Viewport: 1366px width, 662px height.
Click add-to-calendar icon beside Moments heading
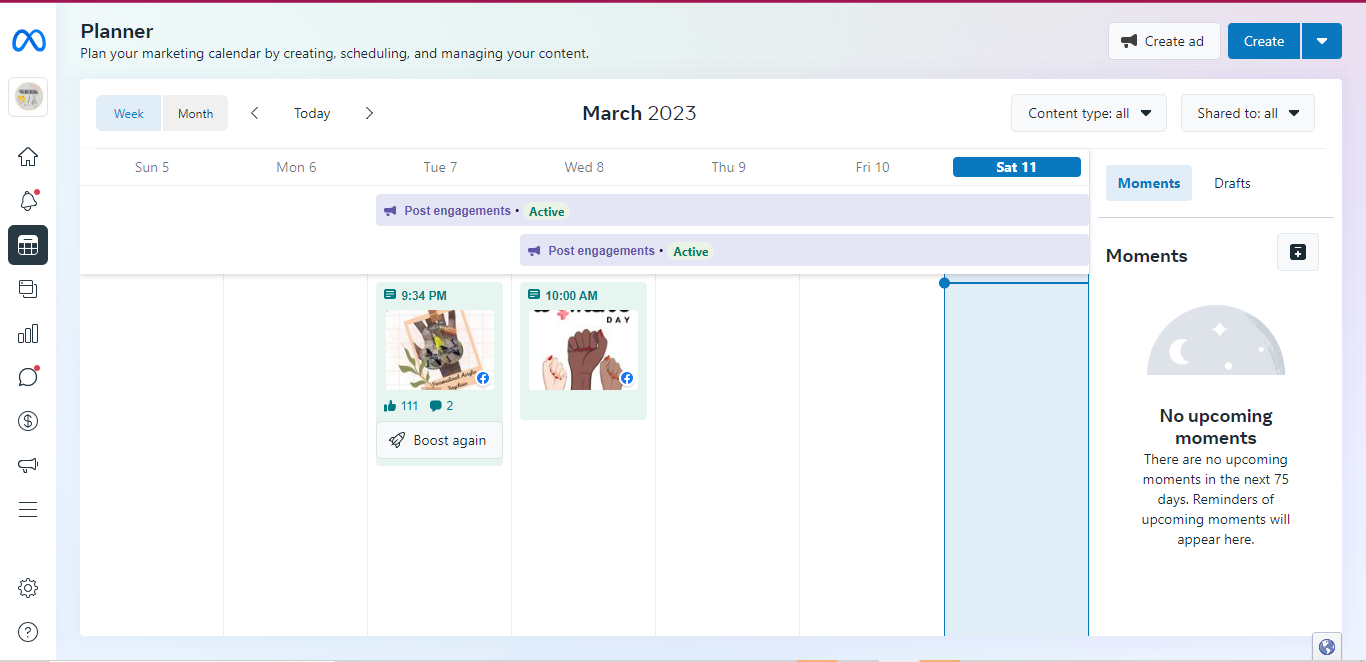pos(1298,252)
